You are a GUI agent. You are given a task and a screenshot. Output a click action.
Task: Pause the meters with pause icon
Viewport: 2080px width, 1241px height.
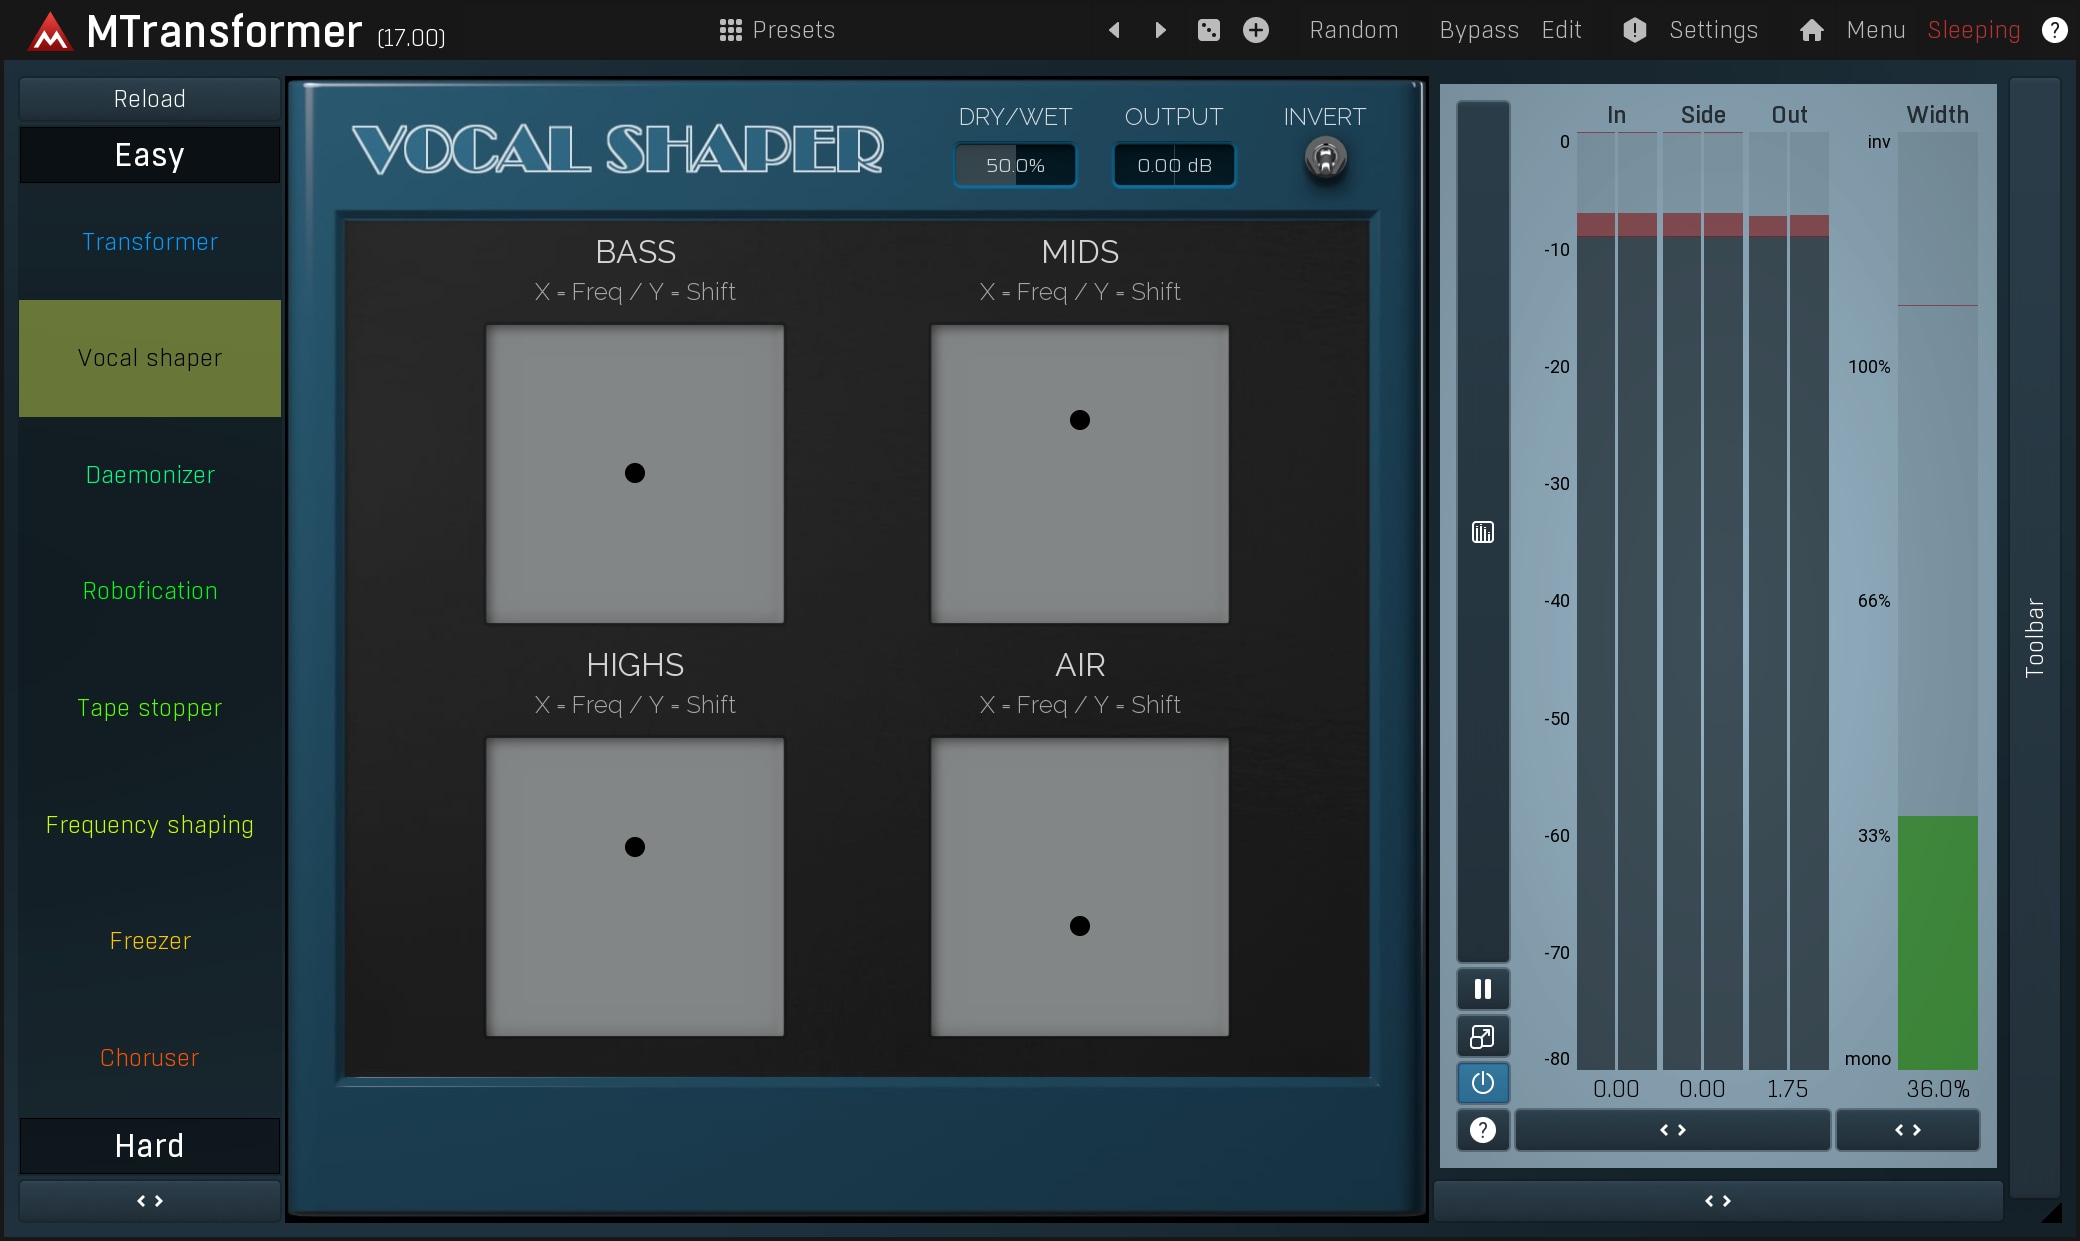(1482, 989)
